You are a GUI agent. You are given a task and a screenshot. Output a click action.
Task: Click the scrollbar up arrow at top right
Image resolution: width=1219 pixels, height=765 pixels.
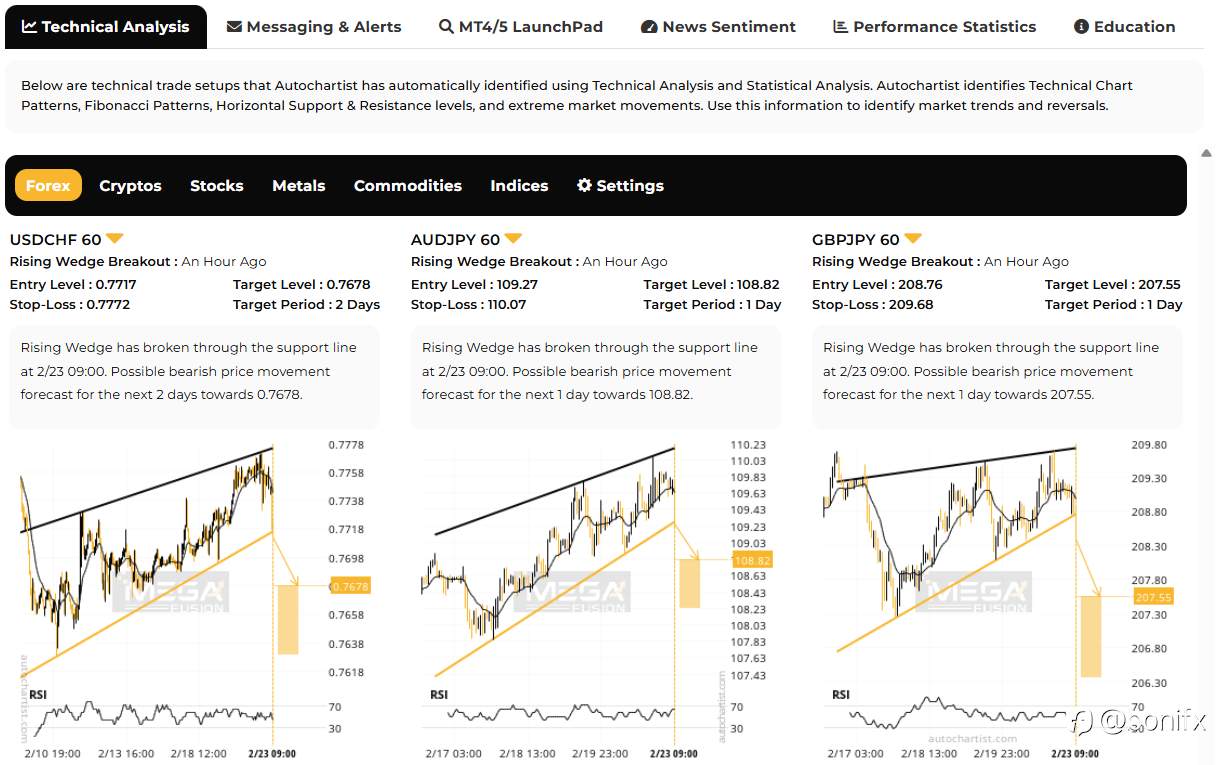(x=1206, y=153)
